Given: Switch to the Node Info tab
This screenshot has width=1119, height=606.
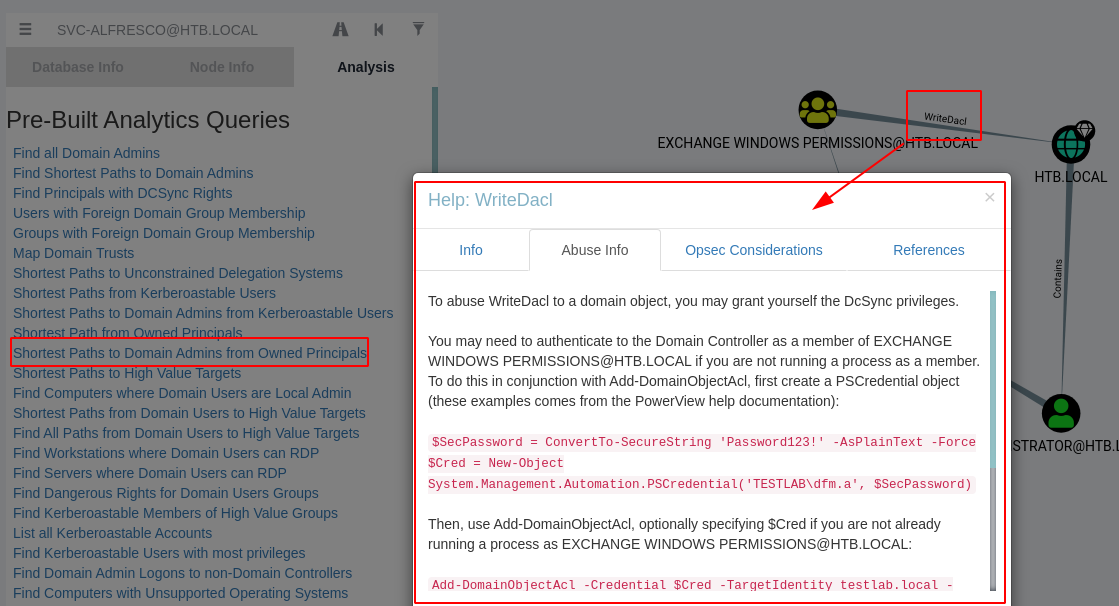Looking at the screenshot, I should click(222, 67).
